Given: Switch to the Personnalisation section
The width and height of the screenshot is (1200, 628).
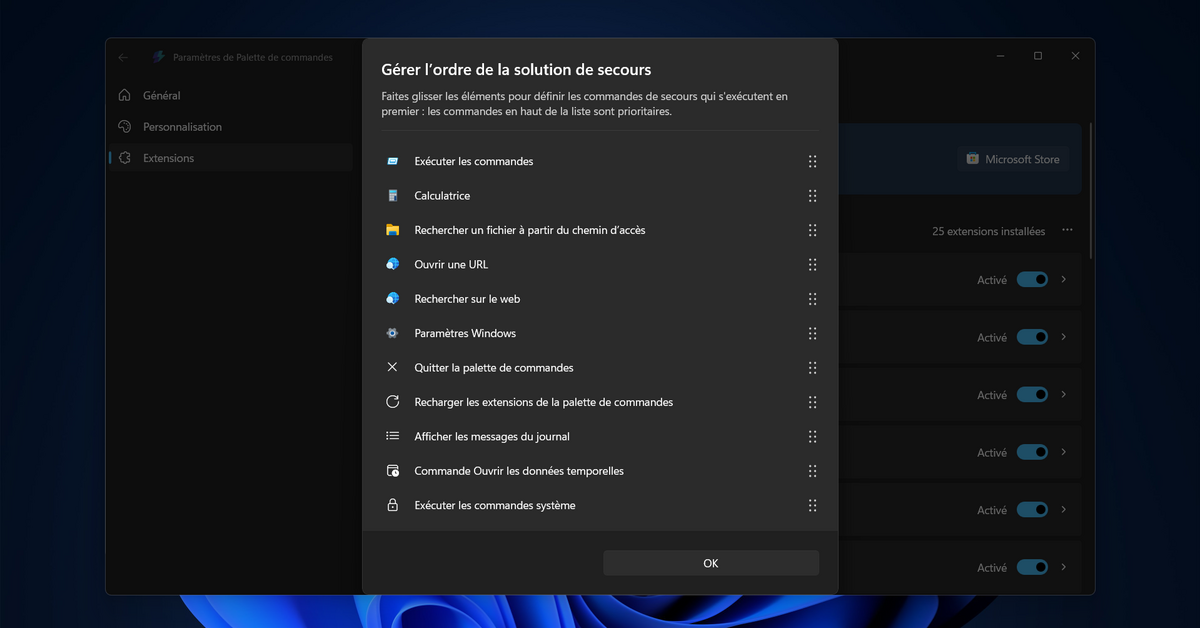Looking at the screenshot, I should pos(182,127).
